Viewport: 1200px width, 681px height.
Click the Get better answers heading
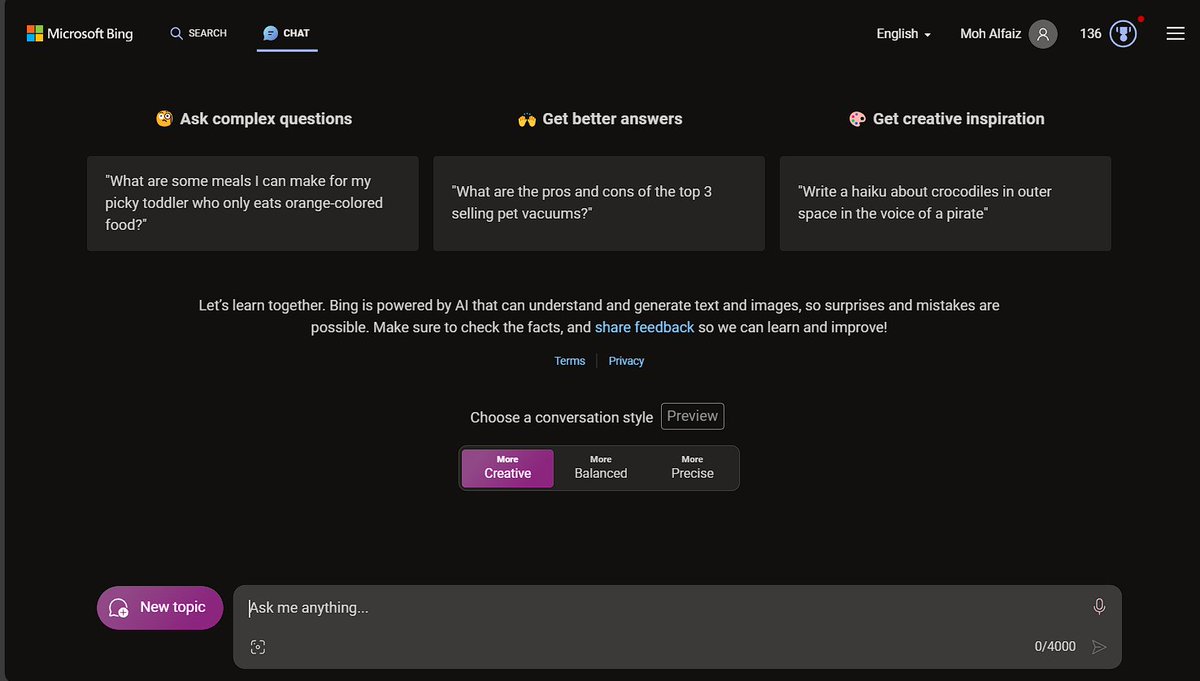[600, 119]
